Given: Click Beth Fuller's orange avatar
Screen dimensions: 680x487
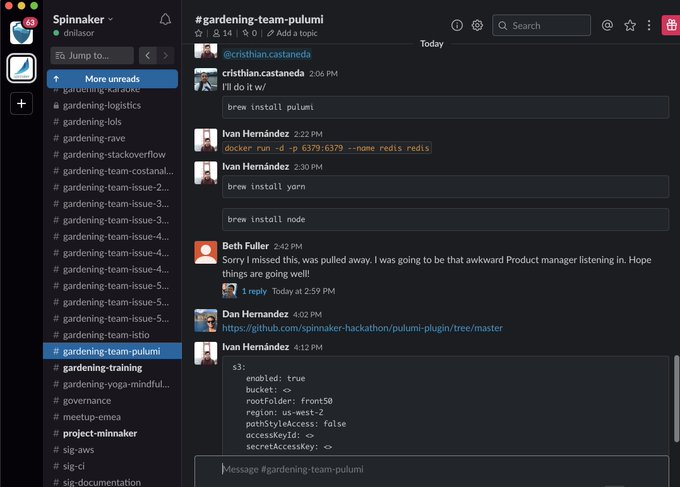Looking at the screenshot, I should pos(206,252).
